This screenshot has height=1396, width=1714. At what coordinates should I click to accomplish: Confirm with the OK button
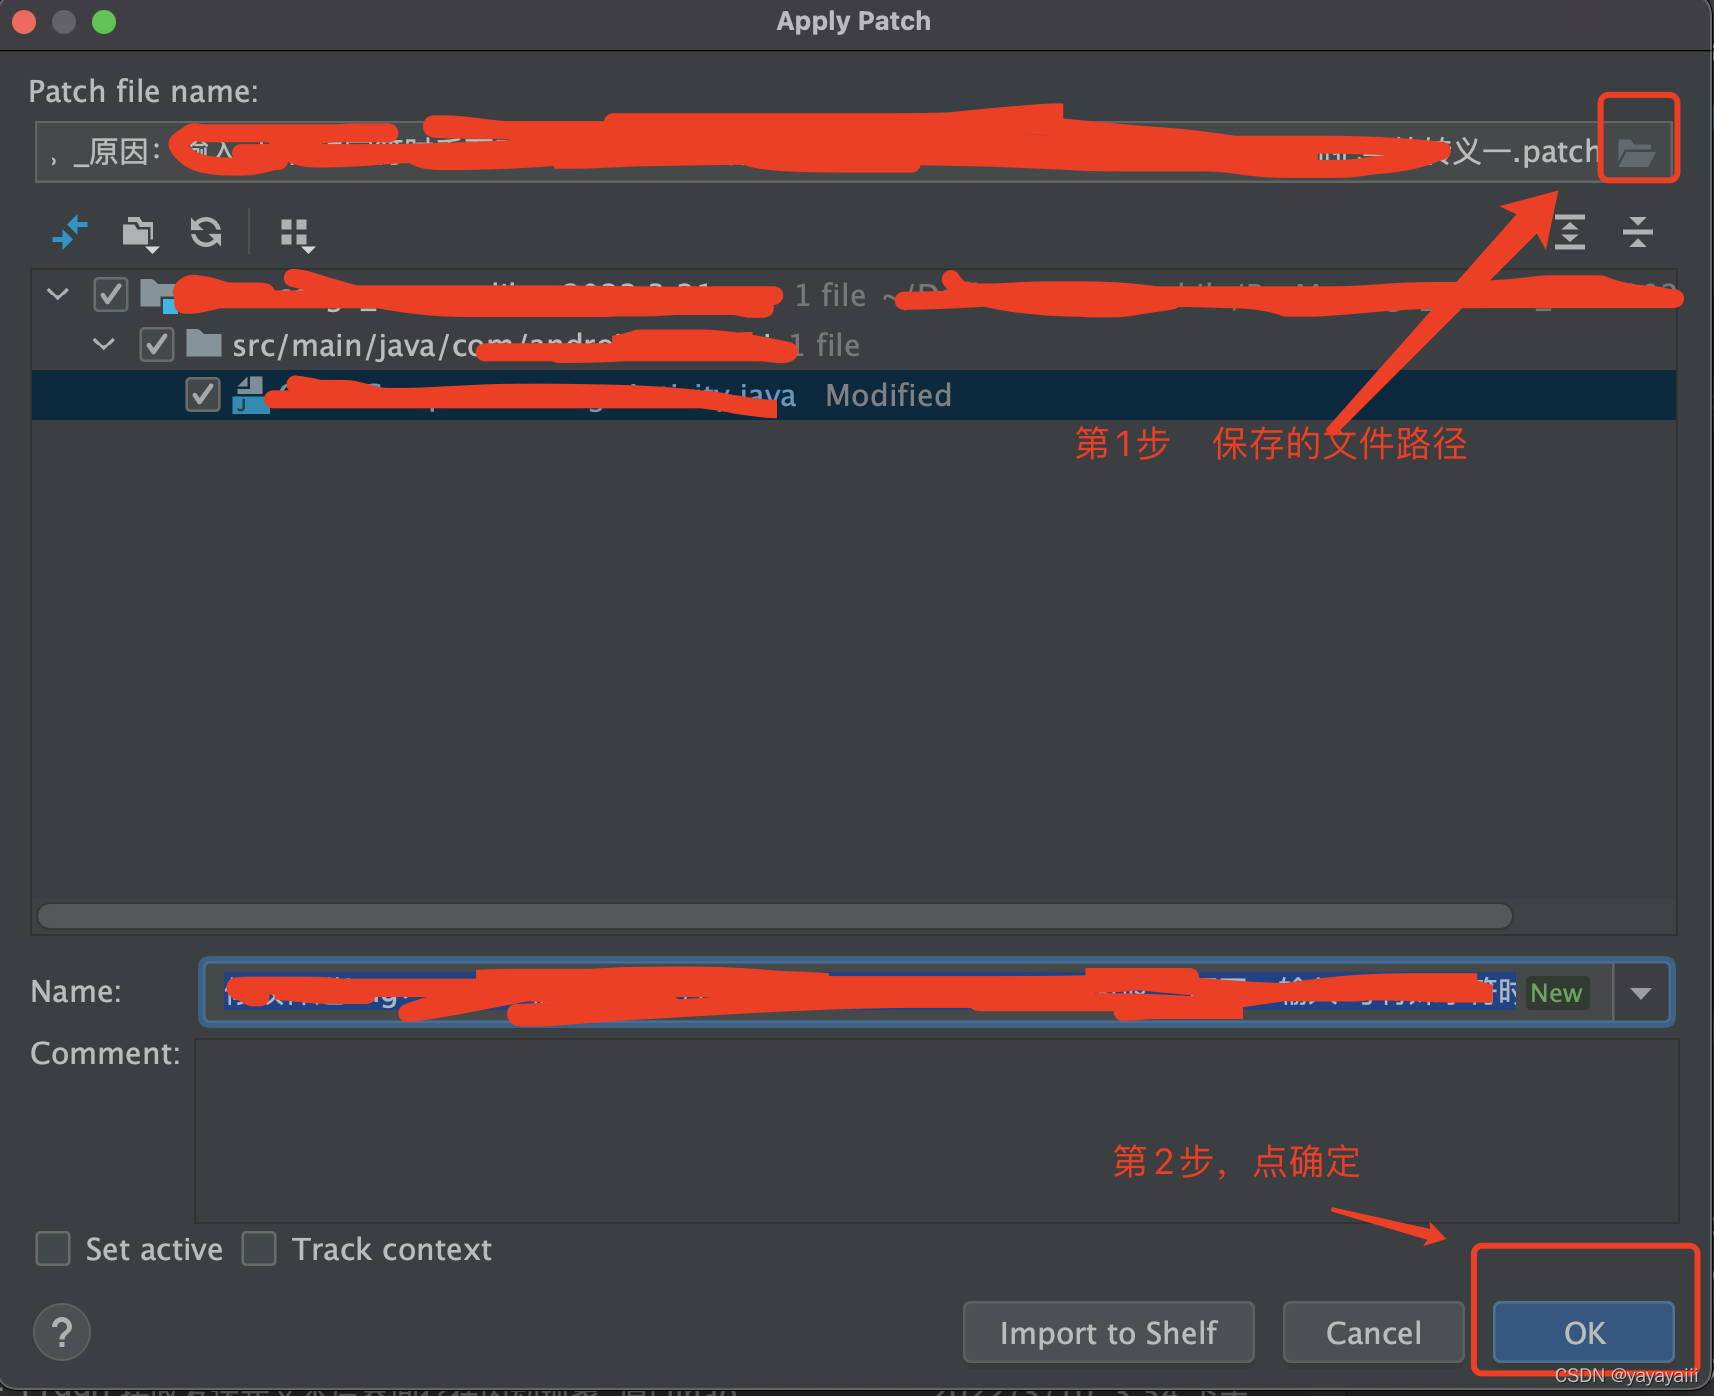(x=1584, y=1333)
